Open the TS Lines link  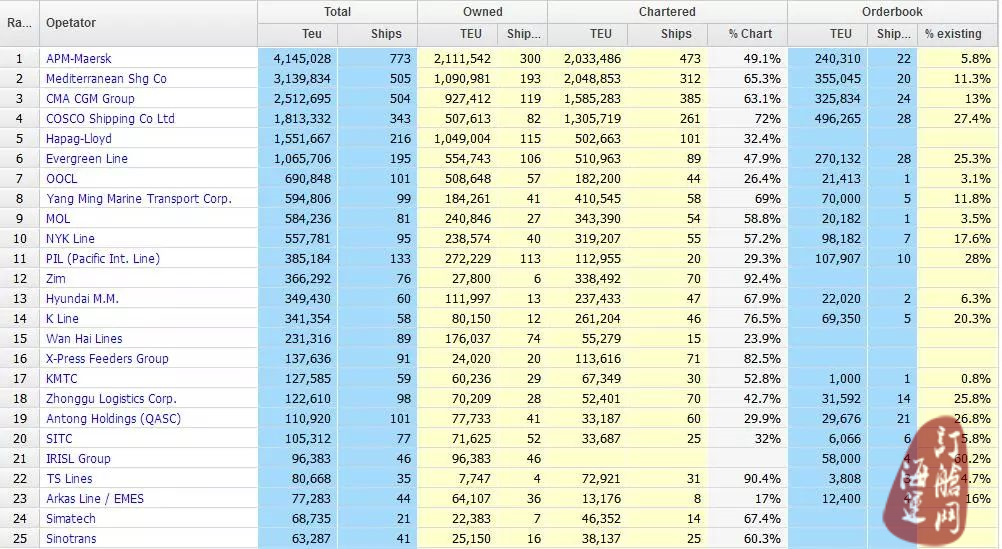pos(69,479)
